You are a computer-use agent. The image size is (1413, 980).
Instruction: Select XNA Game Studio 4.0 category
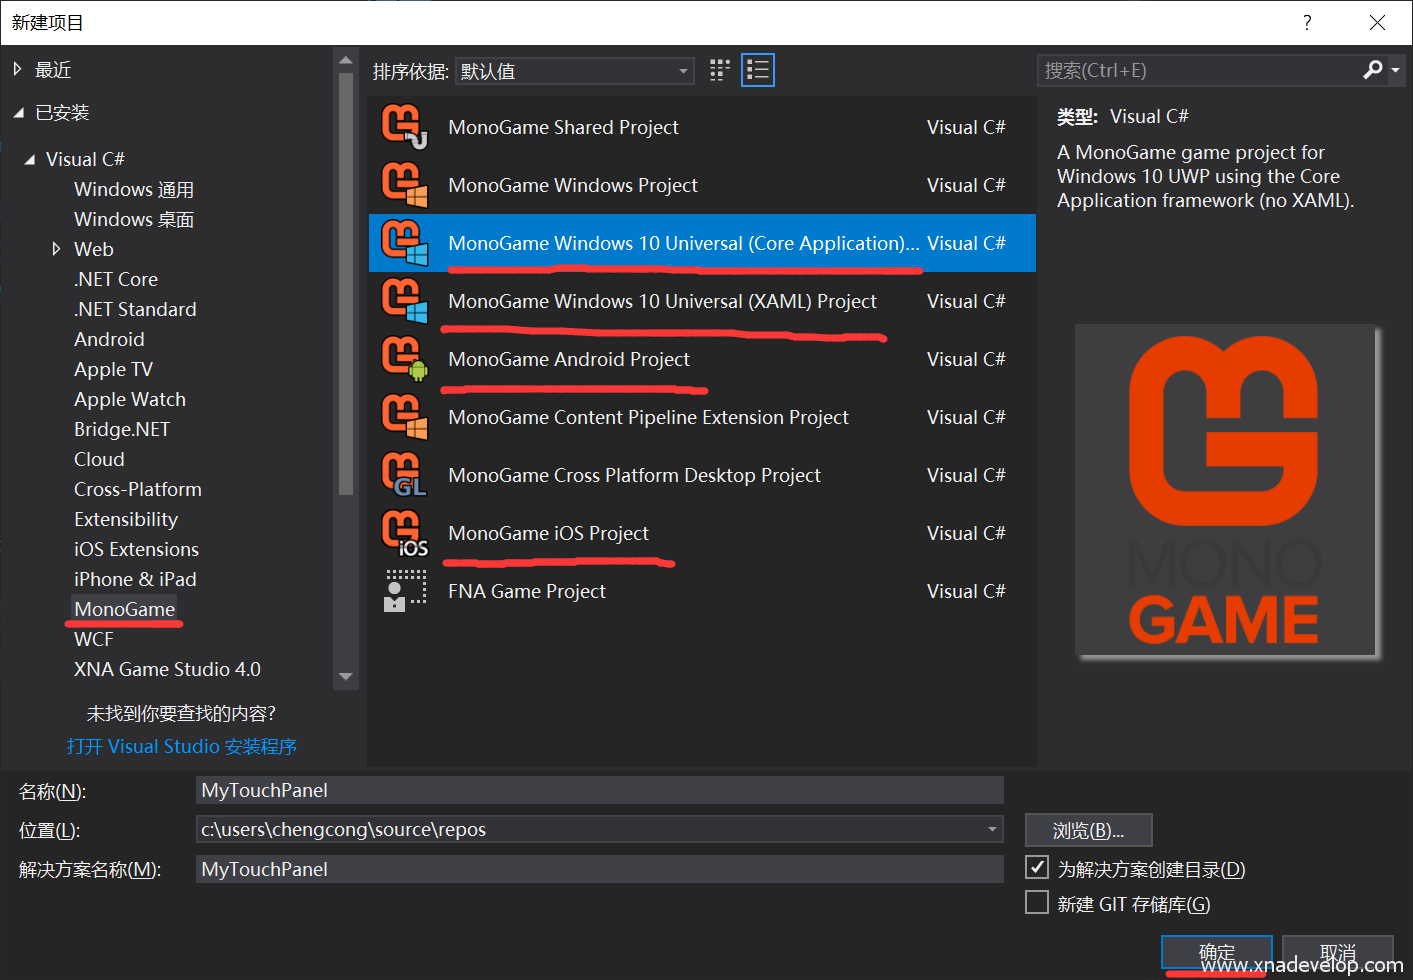pos(167,669)
